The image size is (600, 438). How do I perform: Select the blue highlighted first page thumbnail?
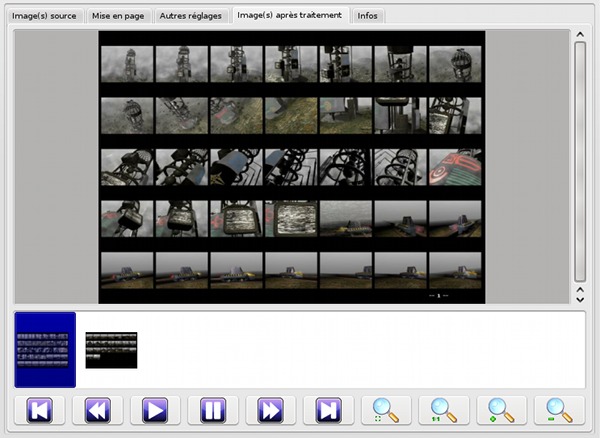(x=45, y=350)
